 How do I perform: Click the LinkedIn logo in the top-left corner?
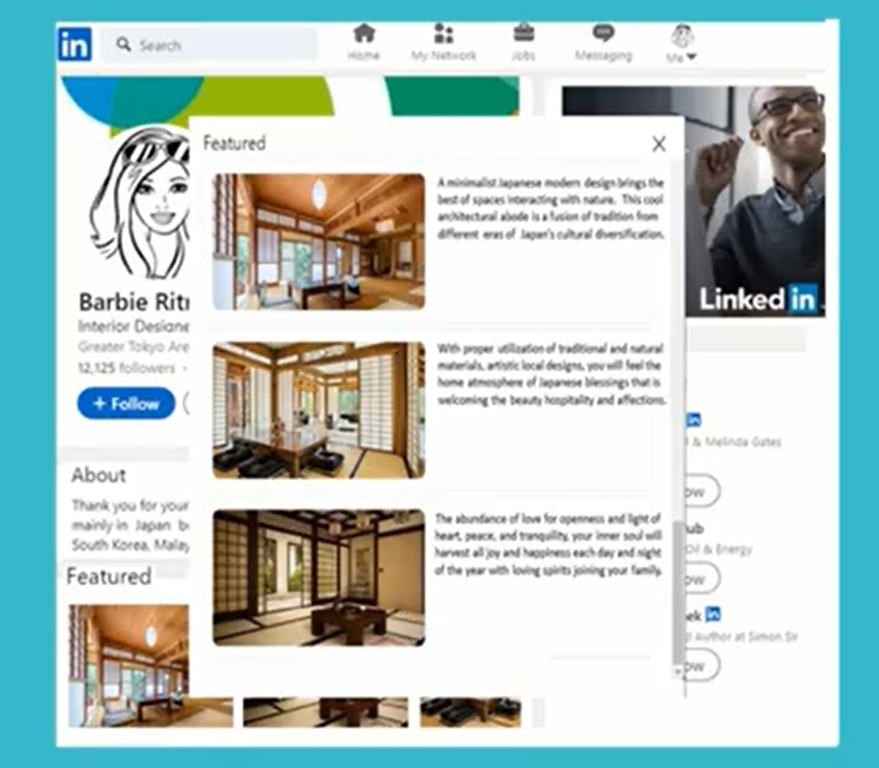coord(73,43)
